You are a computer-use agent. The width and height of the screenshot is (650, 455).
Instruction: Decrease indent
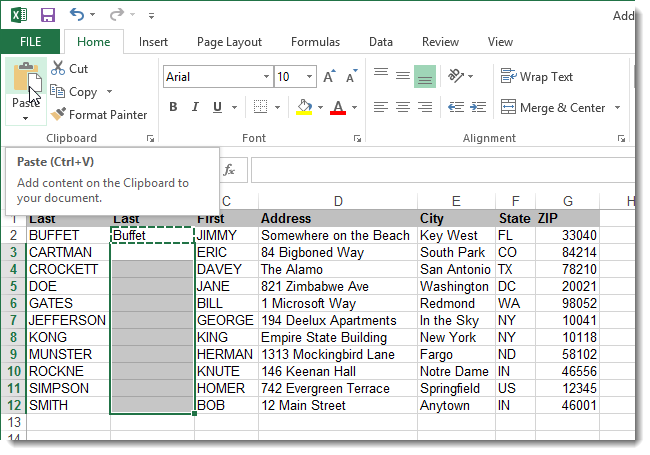tap(456, 107)
